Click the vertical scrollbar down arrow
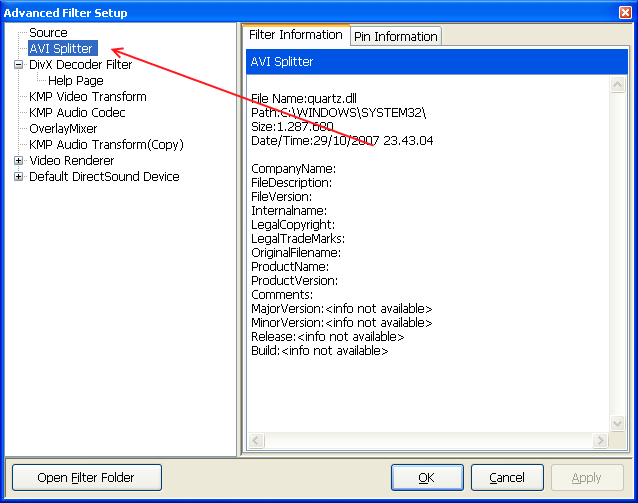This screenshot has width=638, height=503. tap(617, 423)
